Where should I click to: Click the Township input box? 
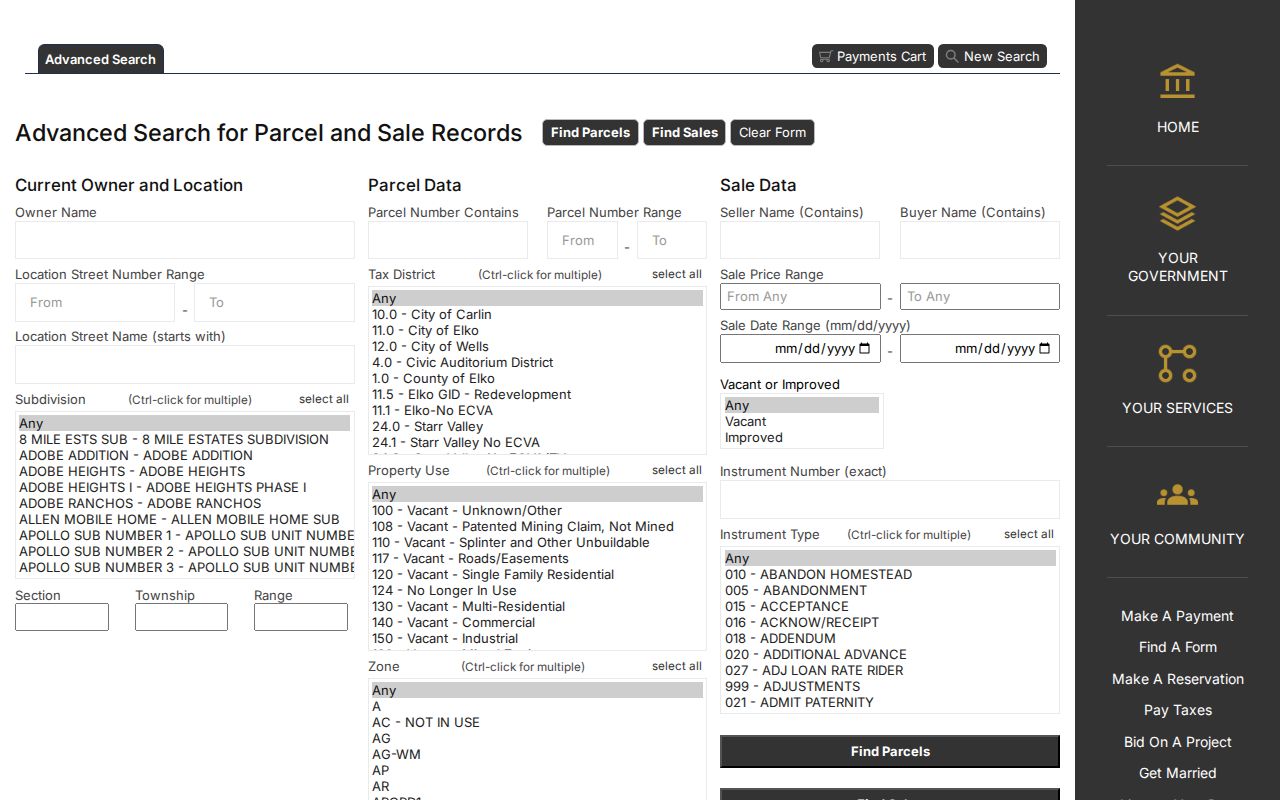[181, 617]
